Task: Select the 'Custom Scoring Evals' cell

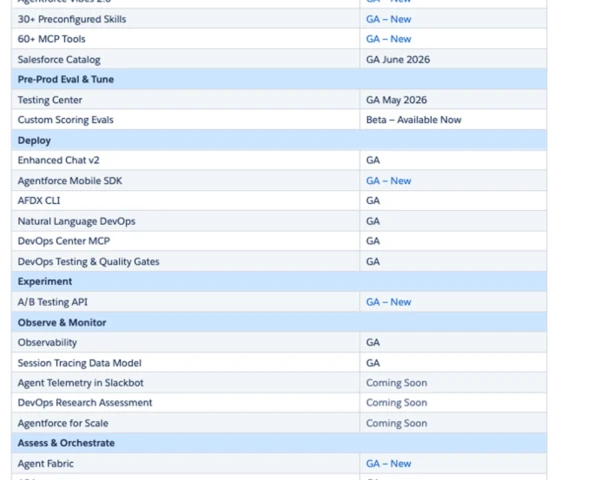Action: tap(186, 120)
